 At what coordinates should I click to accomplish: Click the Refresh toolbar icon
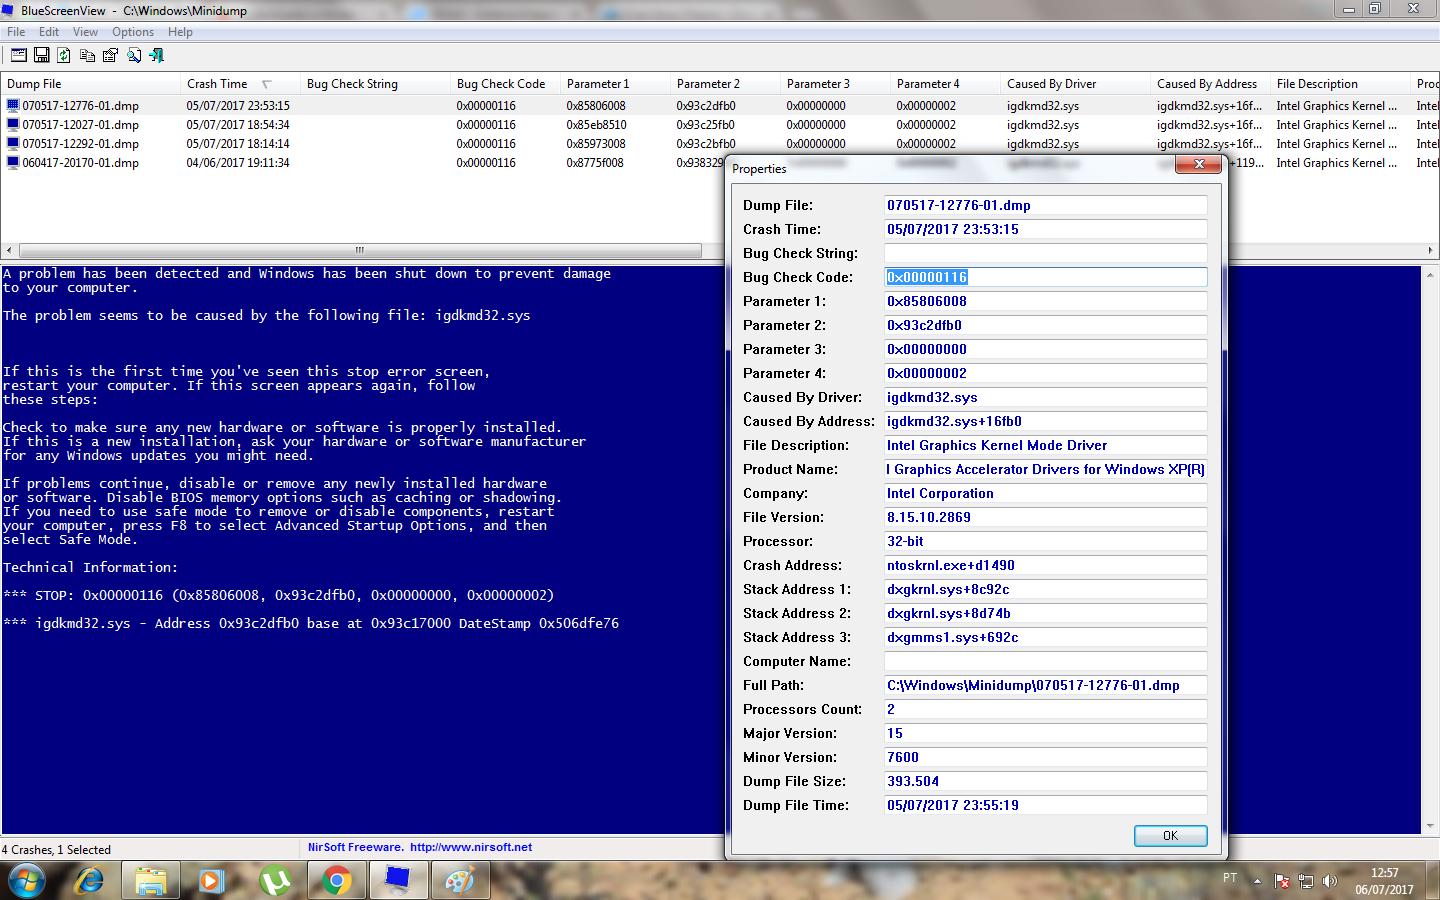pyautogui.click(x=64, y=55)
